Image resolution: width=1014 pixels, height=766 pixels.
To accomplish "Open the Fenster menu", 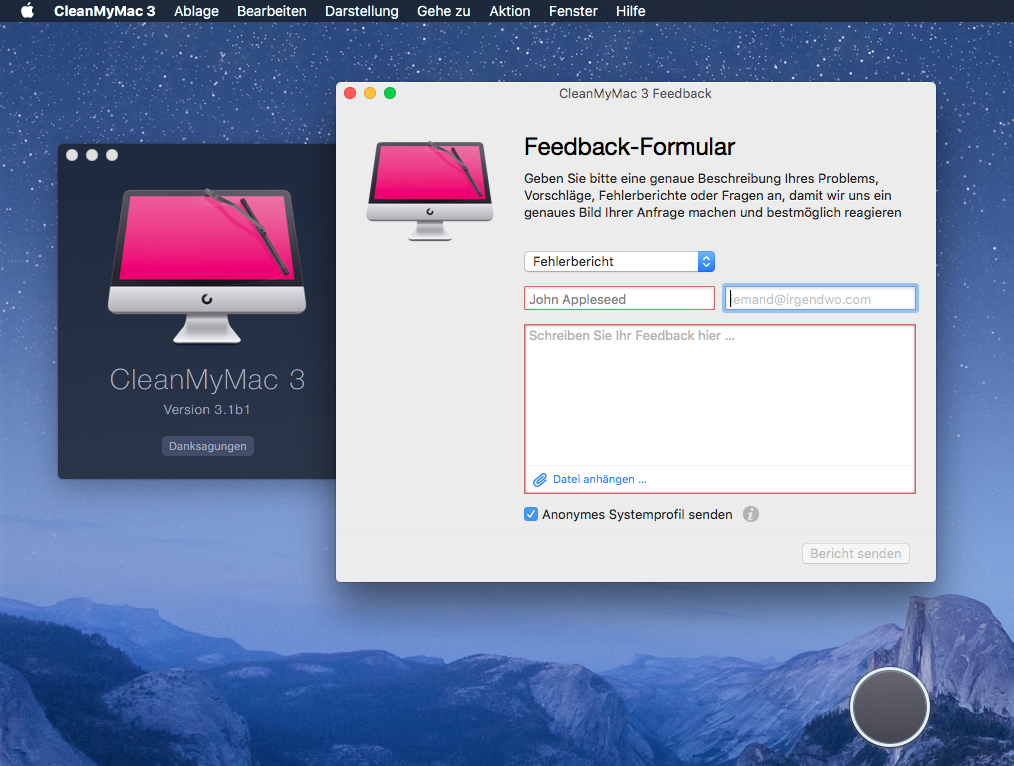I will coord(573,11).
